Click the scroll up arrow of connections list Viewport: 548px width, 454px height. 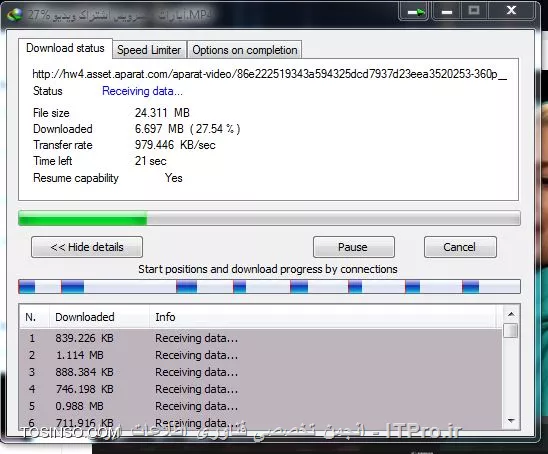511,314
